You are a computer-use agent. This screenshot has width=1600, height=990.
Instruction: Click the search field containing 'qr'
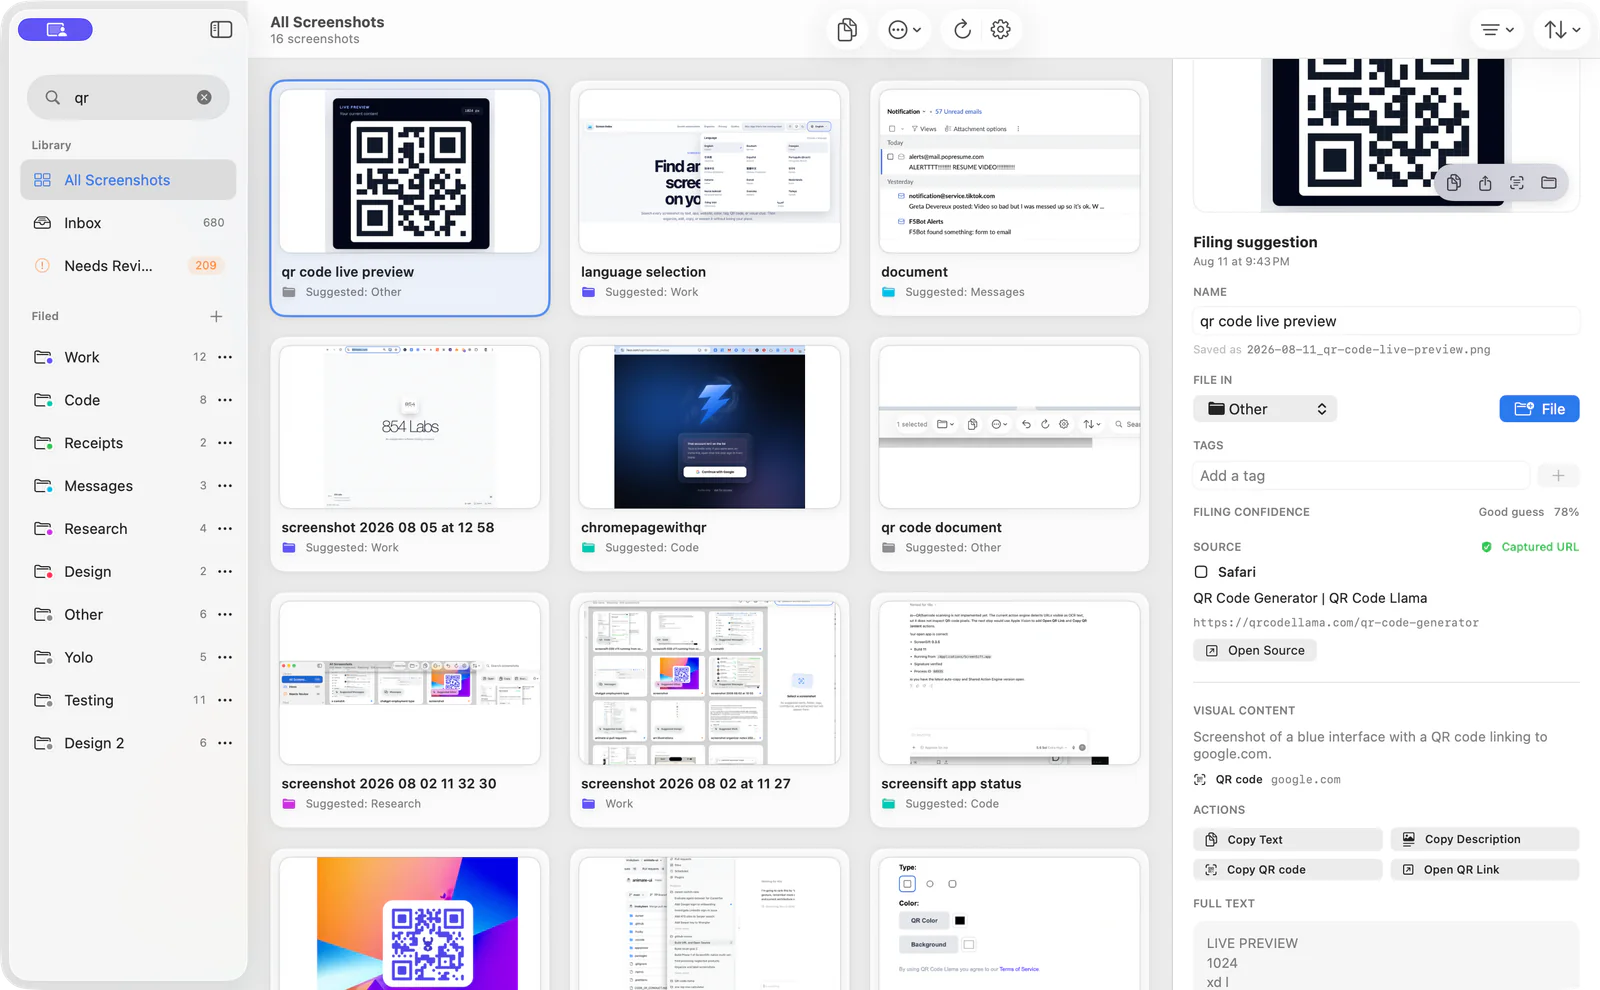point(128,97)
